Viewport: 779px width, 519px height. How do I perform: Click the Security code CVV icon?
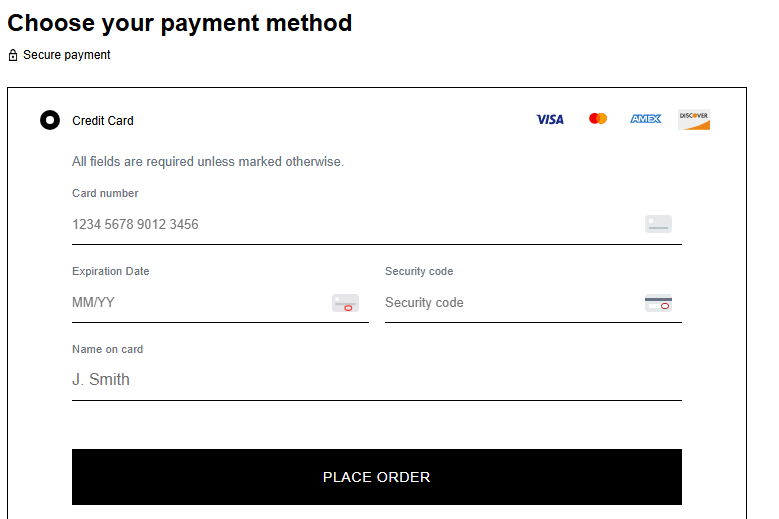click(658, 303)
